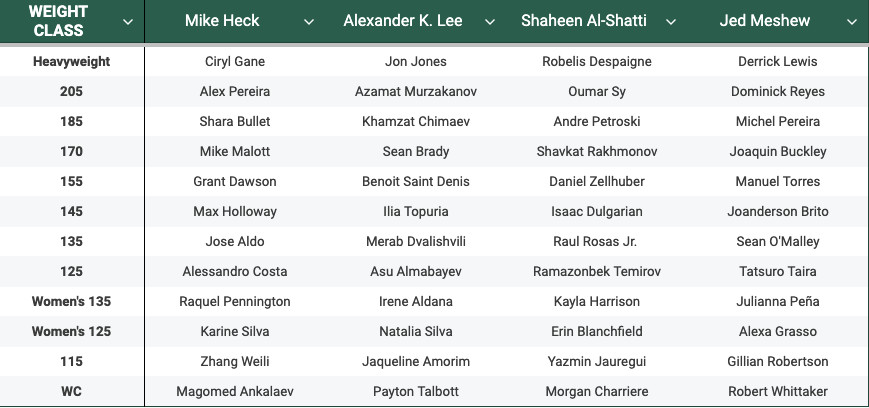Click the Kayla Harrison cell
The height and width of the screenshot is (408, 869).
[597, 301]
